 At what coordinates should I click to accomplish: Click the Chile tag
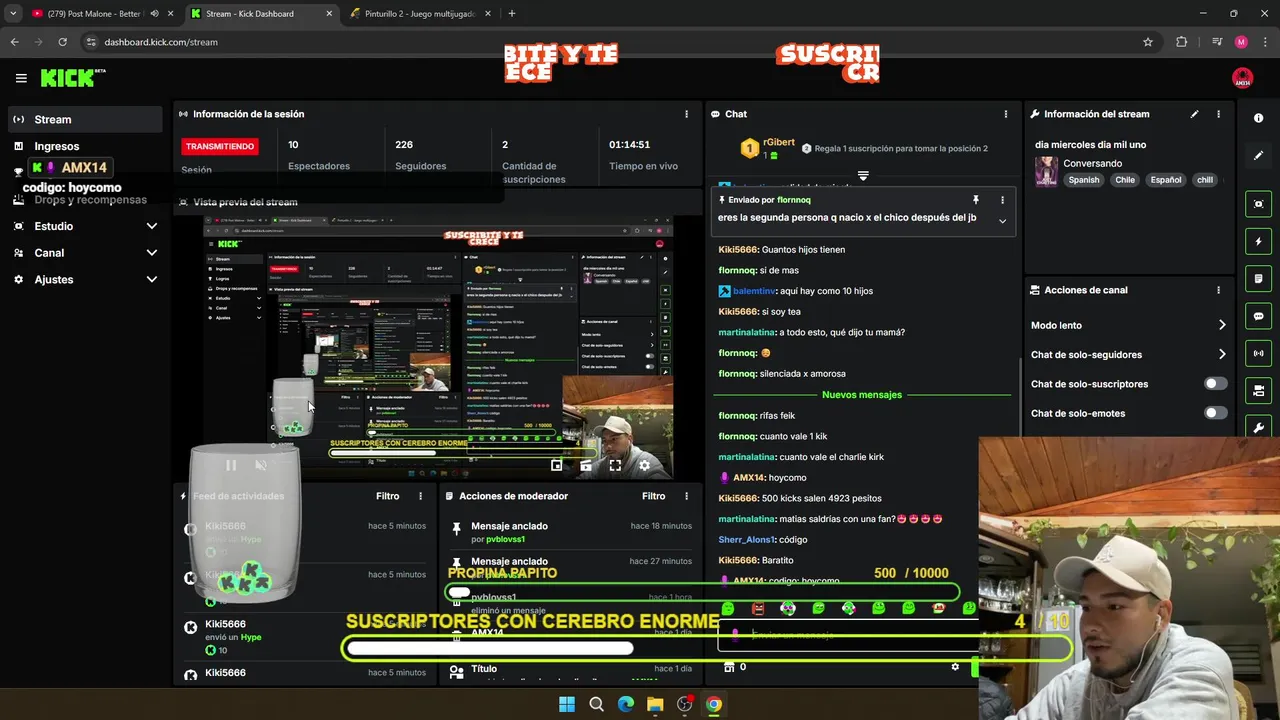(1125, 180)
